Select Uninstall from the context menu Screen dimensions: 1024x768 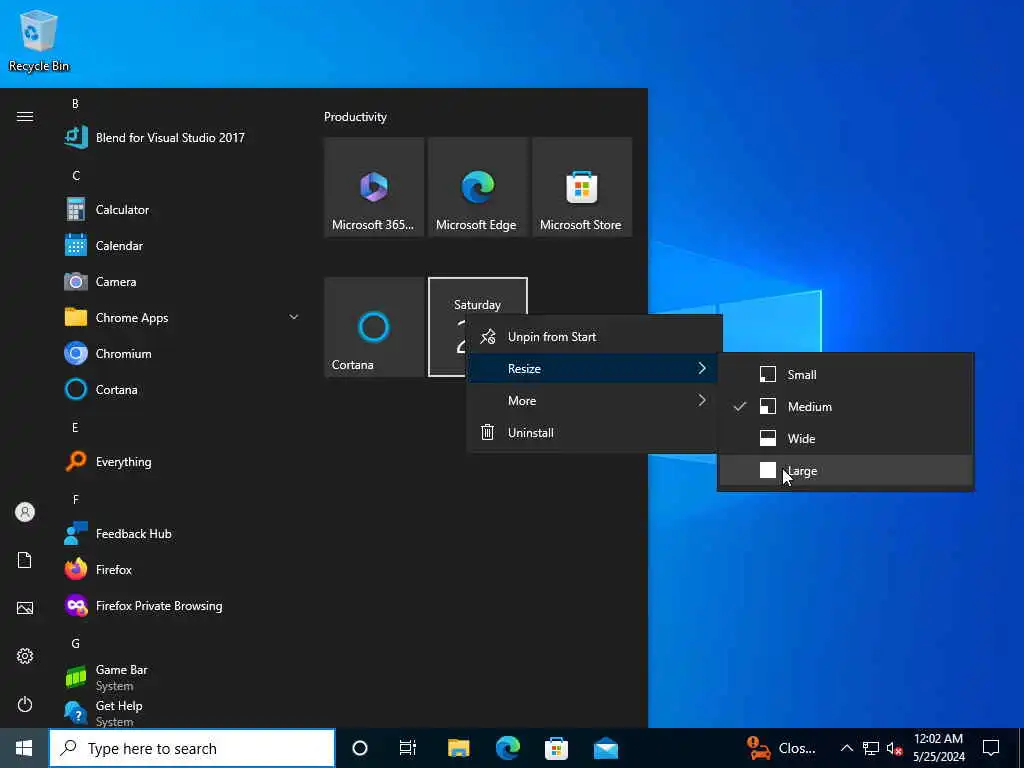[x=594, y=432]
